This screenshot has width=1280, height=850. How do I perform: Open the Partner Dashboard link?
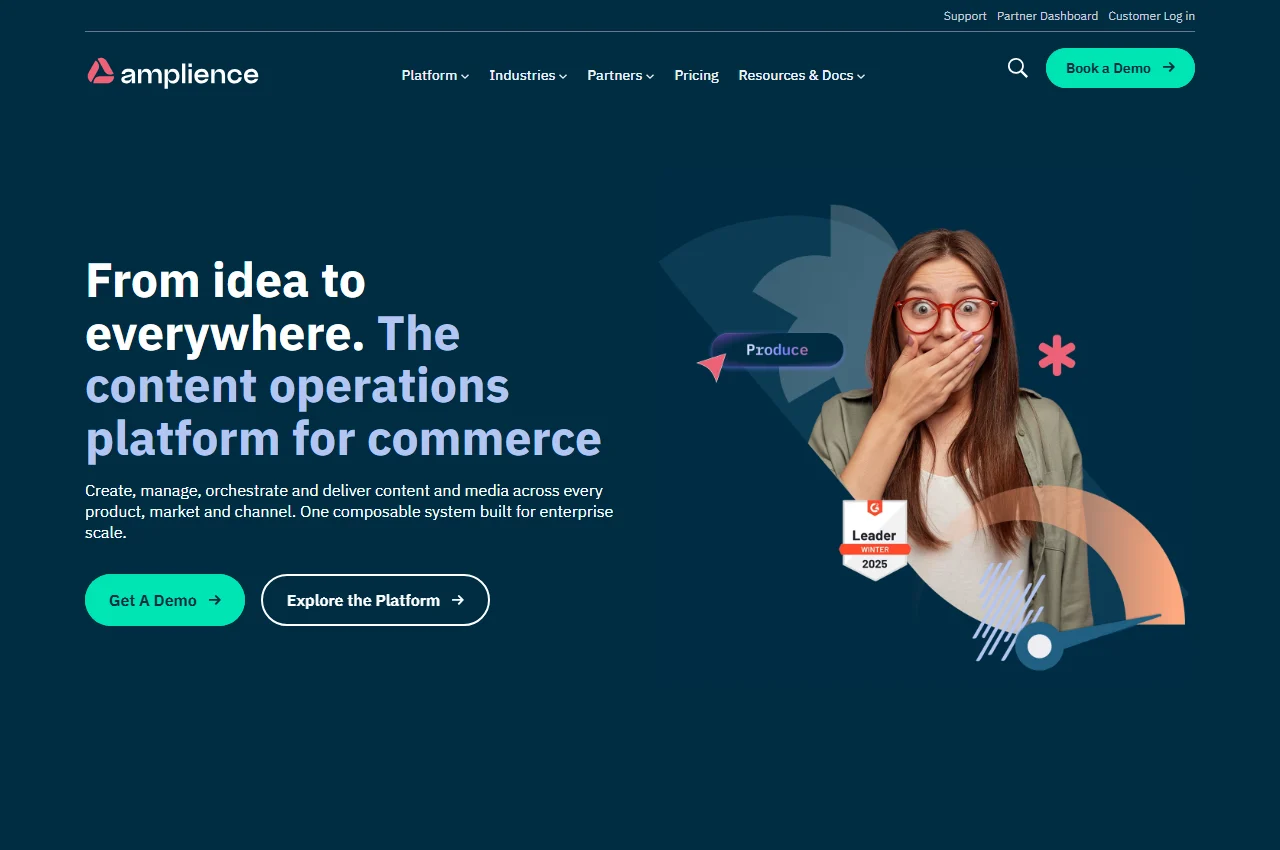(1047, 16)
